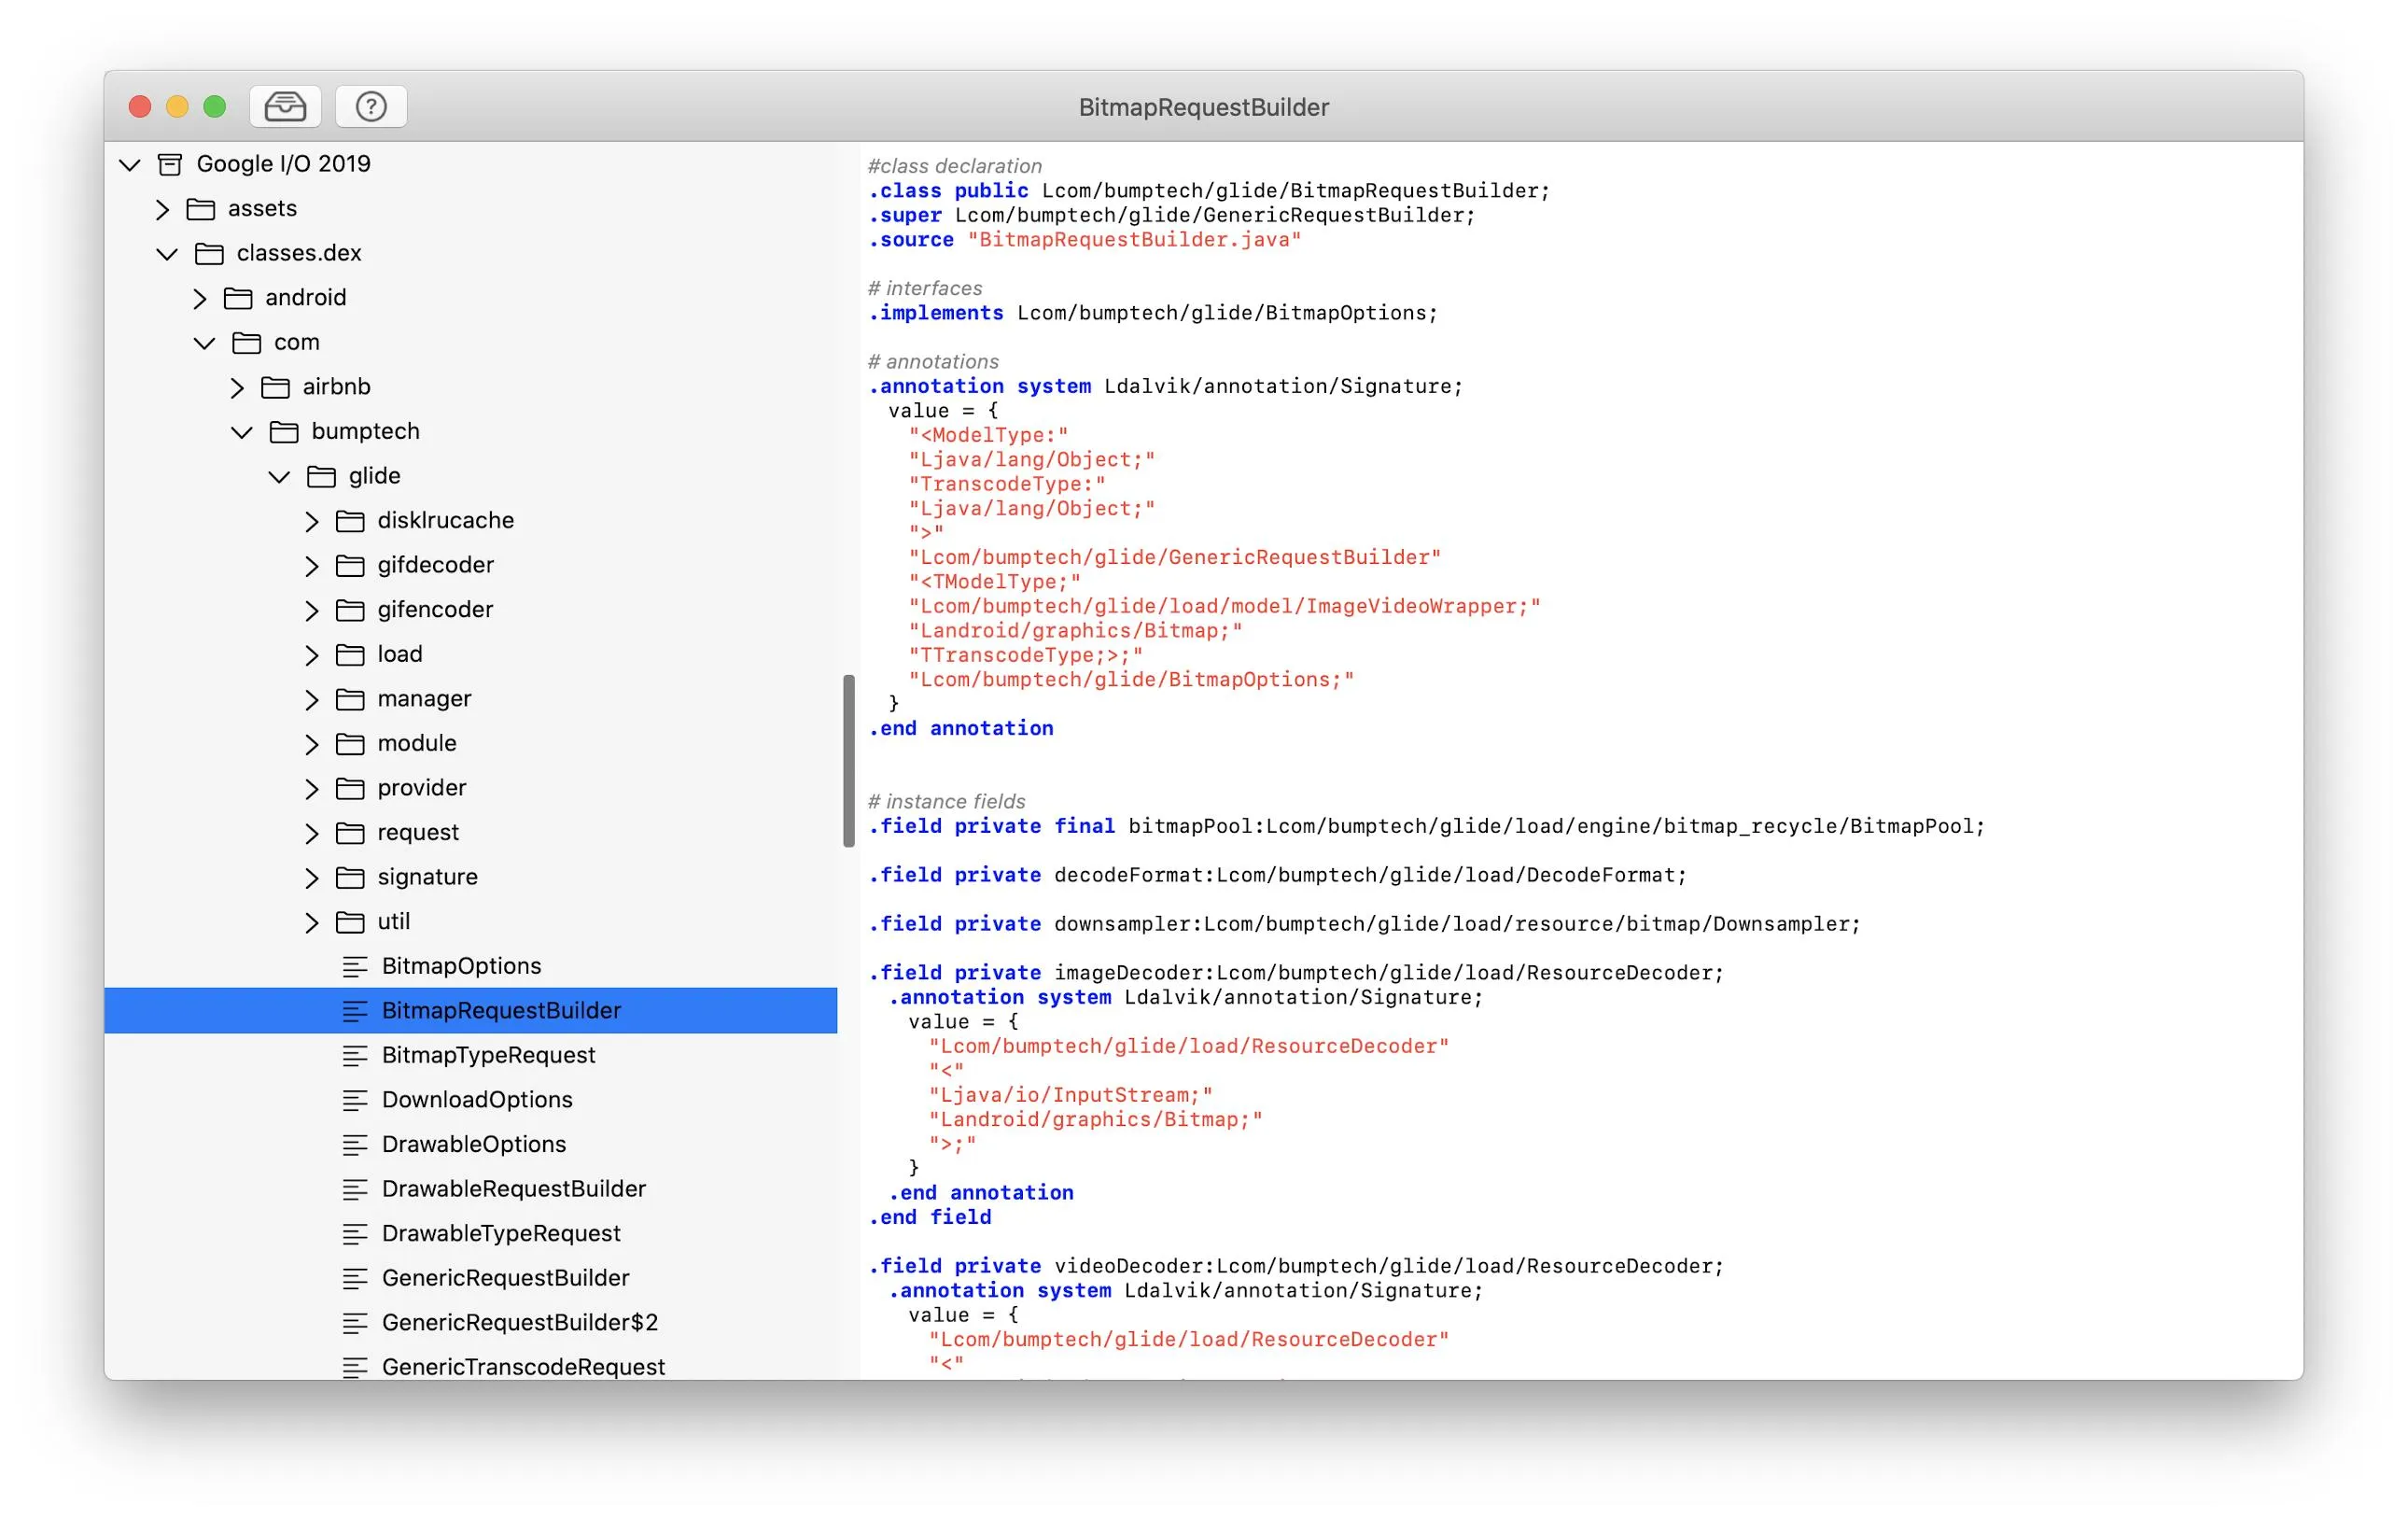
Task: Click the GenericRequestBuilder$2 file icon
Action: (355, 1323)
